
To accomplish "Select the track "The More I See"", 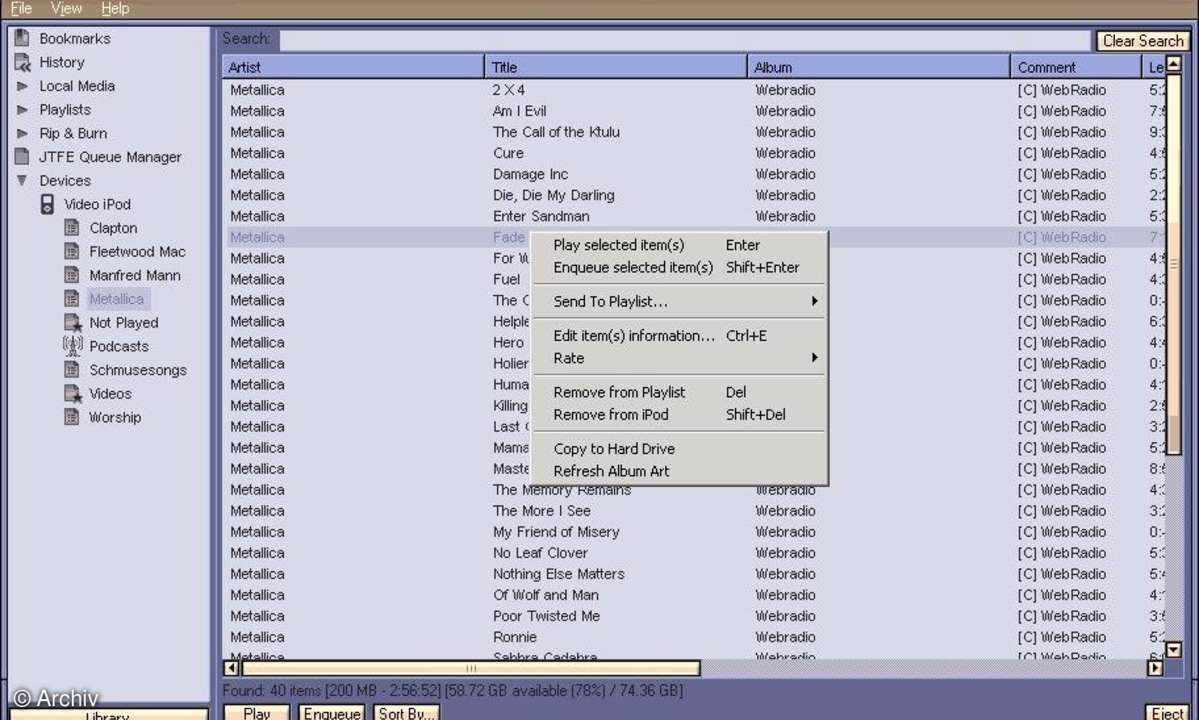I will [541, 511].
